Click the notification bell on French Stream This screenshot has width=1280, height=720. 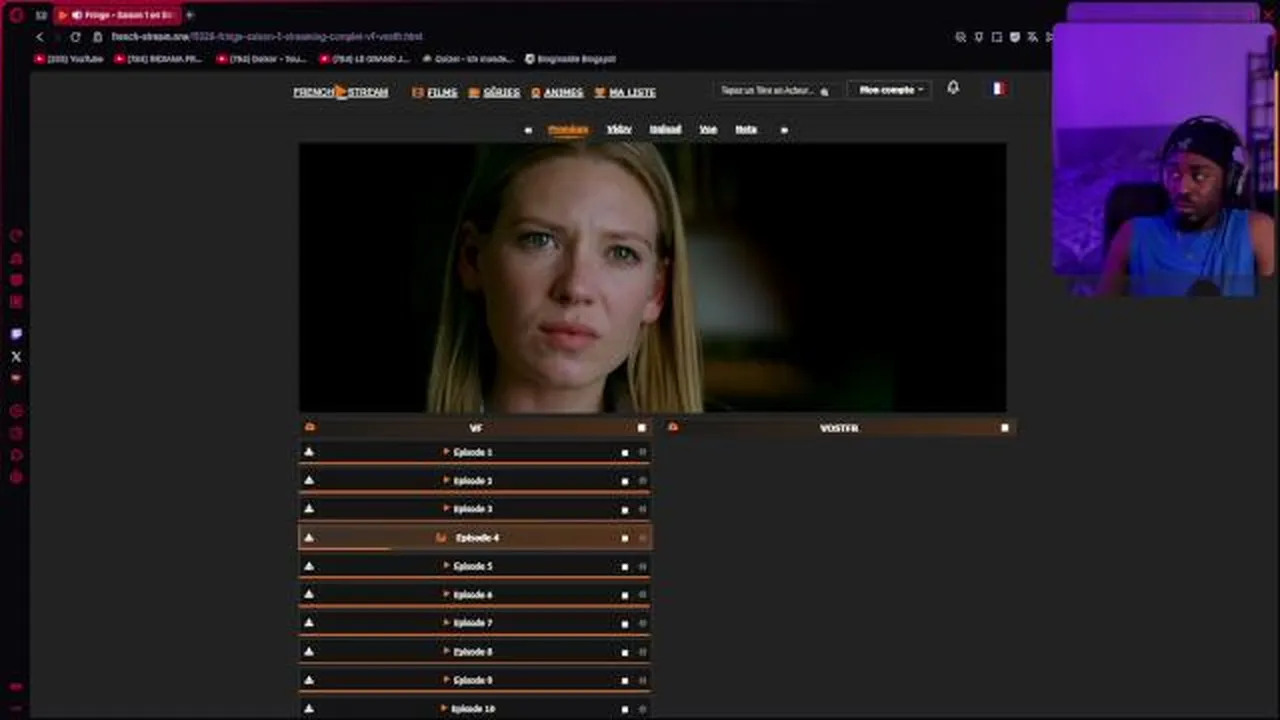[953, 88]
